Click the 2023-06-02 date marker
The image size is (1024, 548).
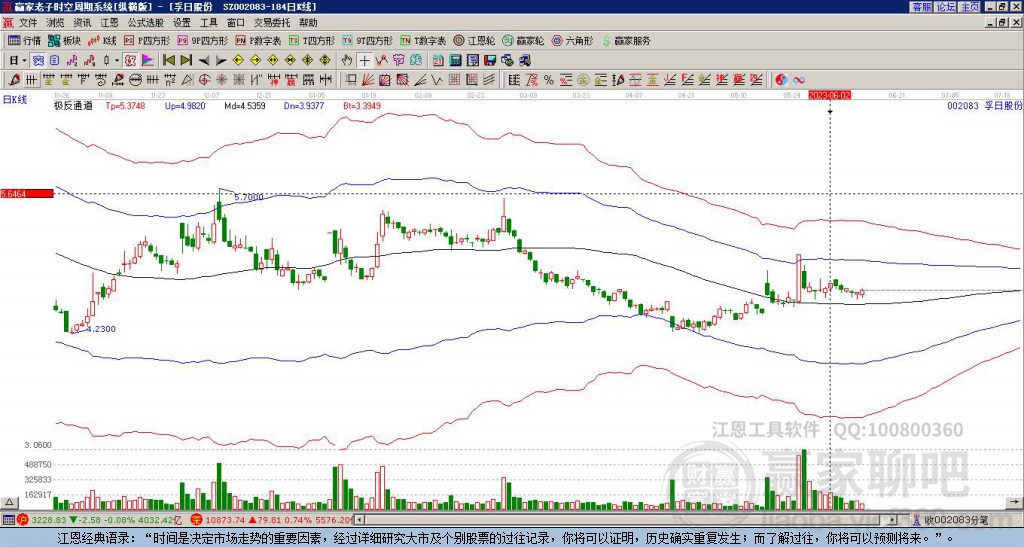pyautogui.click(x=829, y=95)
